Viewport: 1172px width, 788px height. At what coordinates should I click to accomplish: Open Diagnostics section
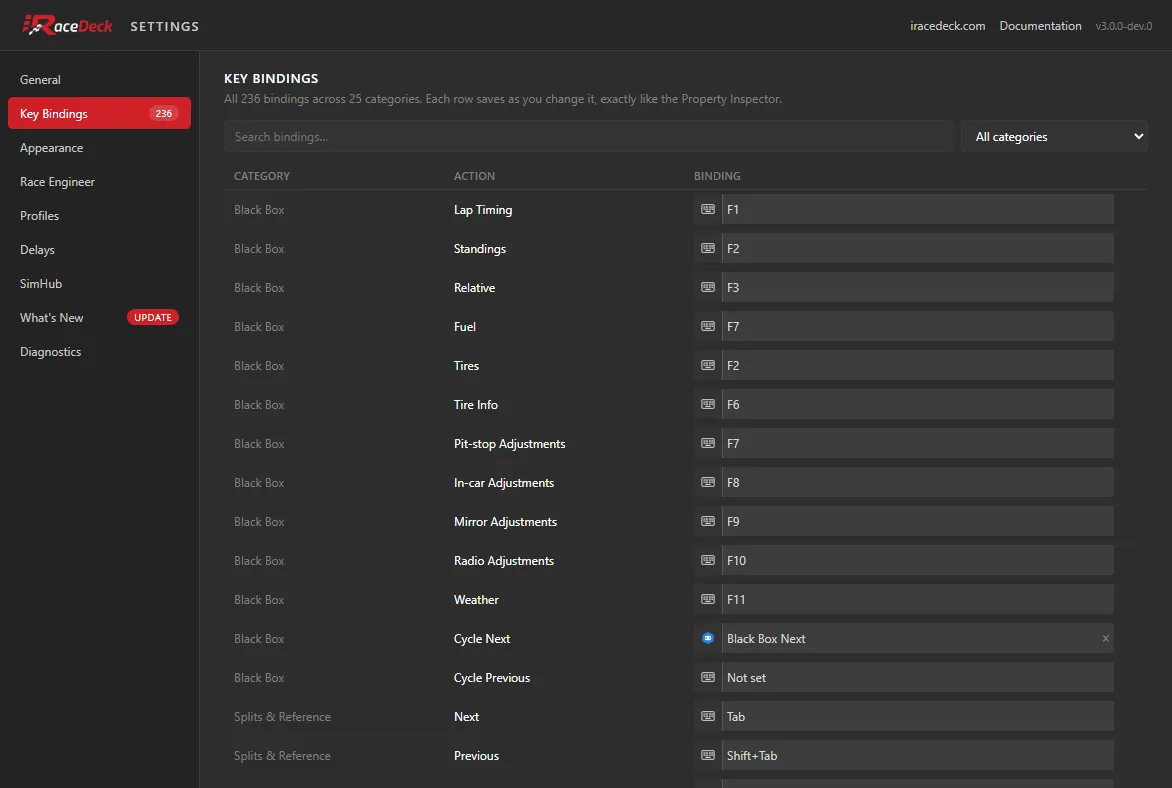(x=99, y=351)
